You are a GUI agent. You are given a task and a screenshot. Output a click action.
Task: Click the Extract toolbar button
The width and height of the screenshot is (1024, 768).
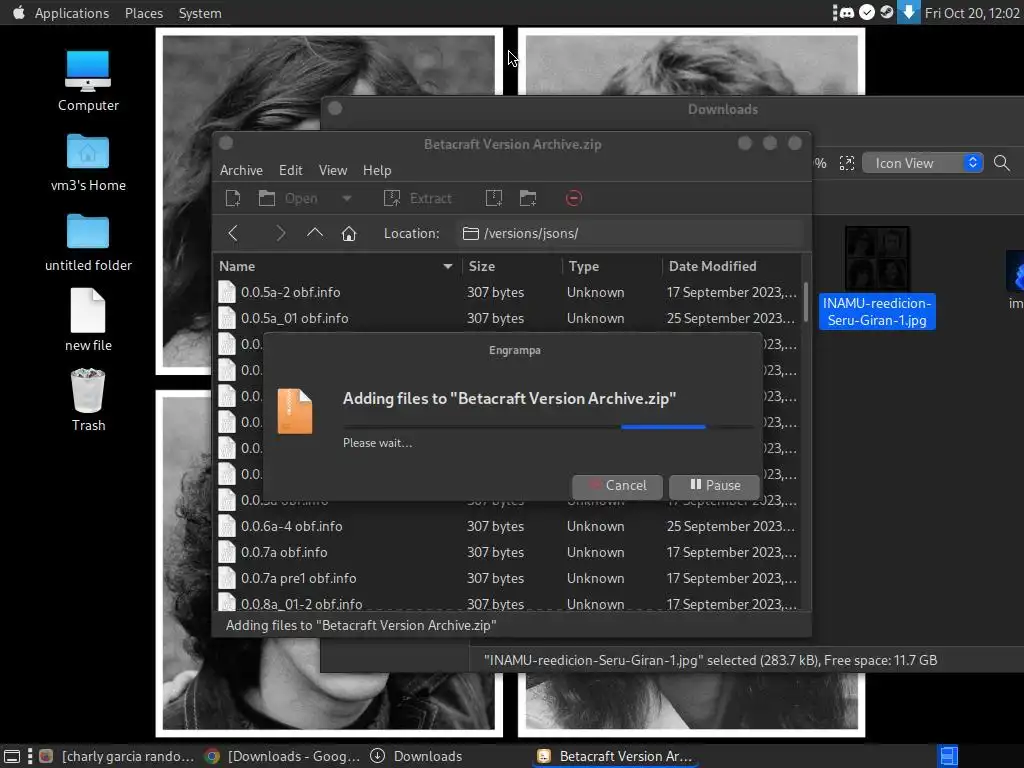click(x=418, y=198)
